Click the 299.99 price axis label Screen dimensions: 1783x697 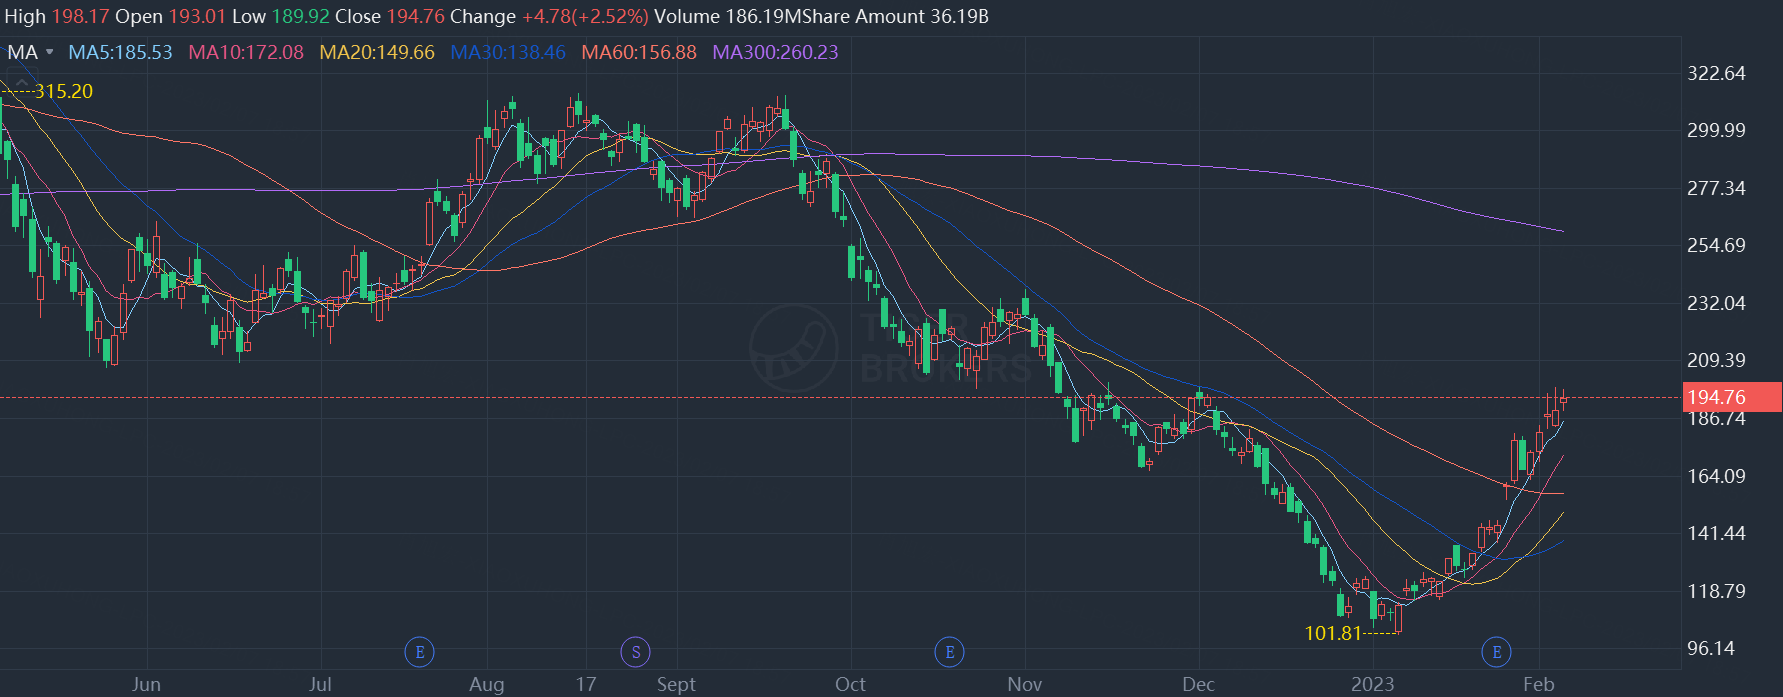pos(1716,130)
